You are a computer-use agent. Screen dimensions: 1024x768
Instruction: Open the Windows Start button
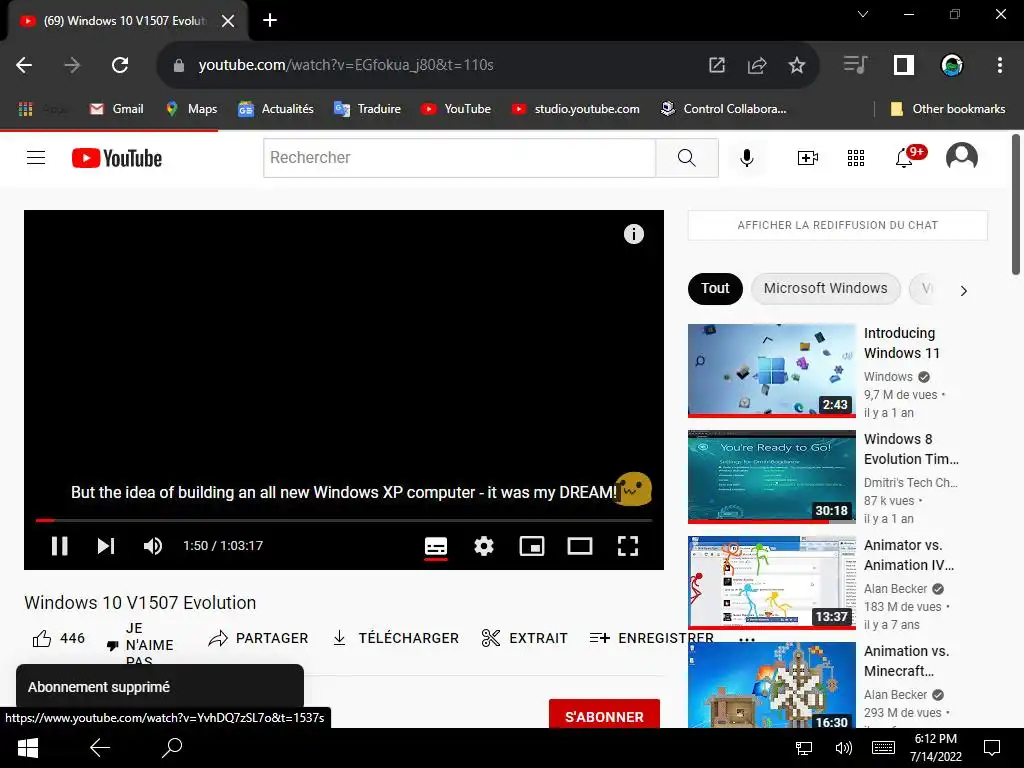click(x=27, y=748)
